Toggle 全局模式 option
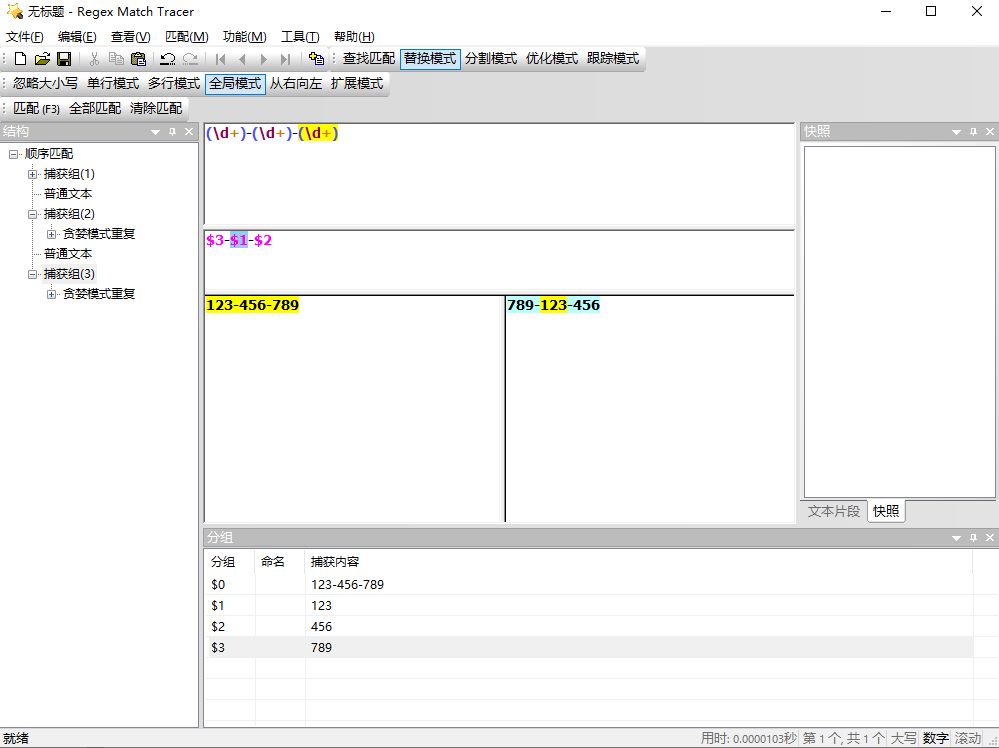This screenshot has width=999, height=748. pyautogui.click(x=235, y=83)
